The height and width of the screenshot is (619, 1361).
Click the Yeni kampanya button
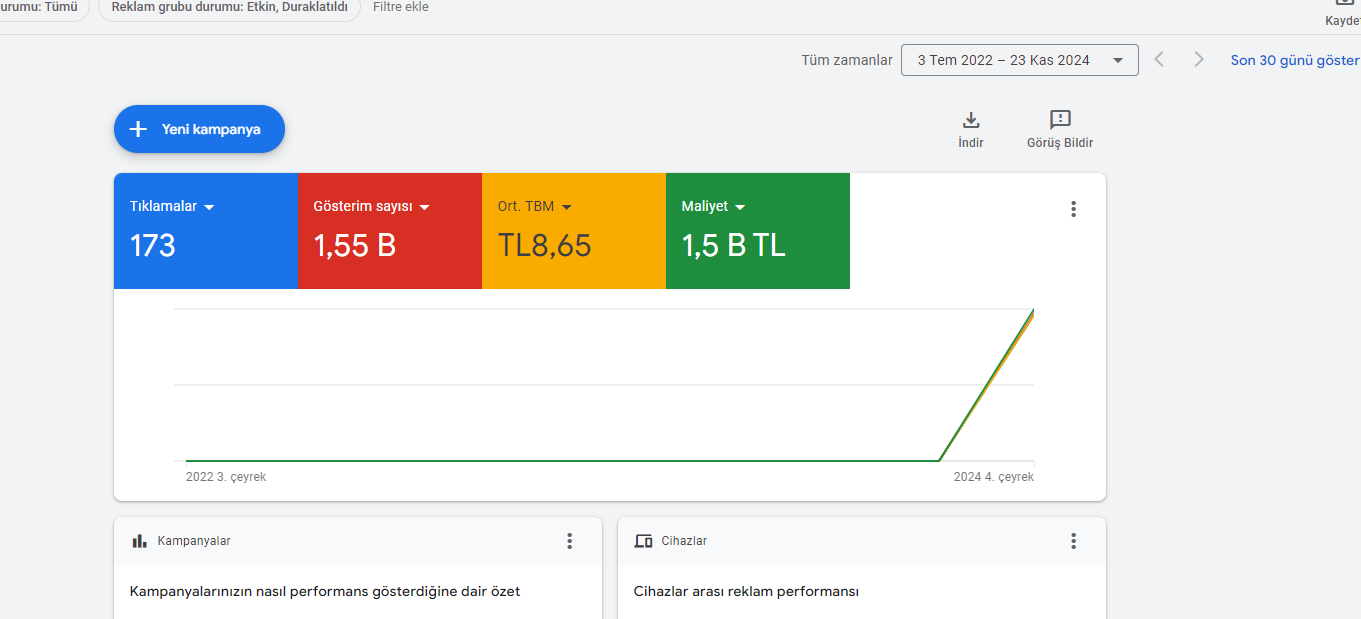point(199,129)
